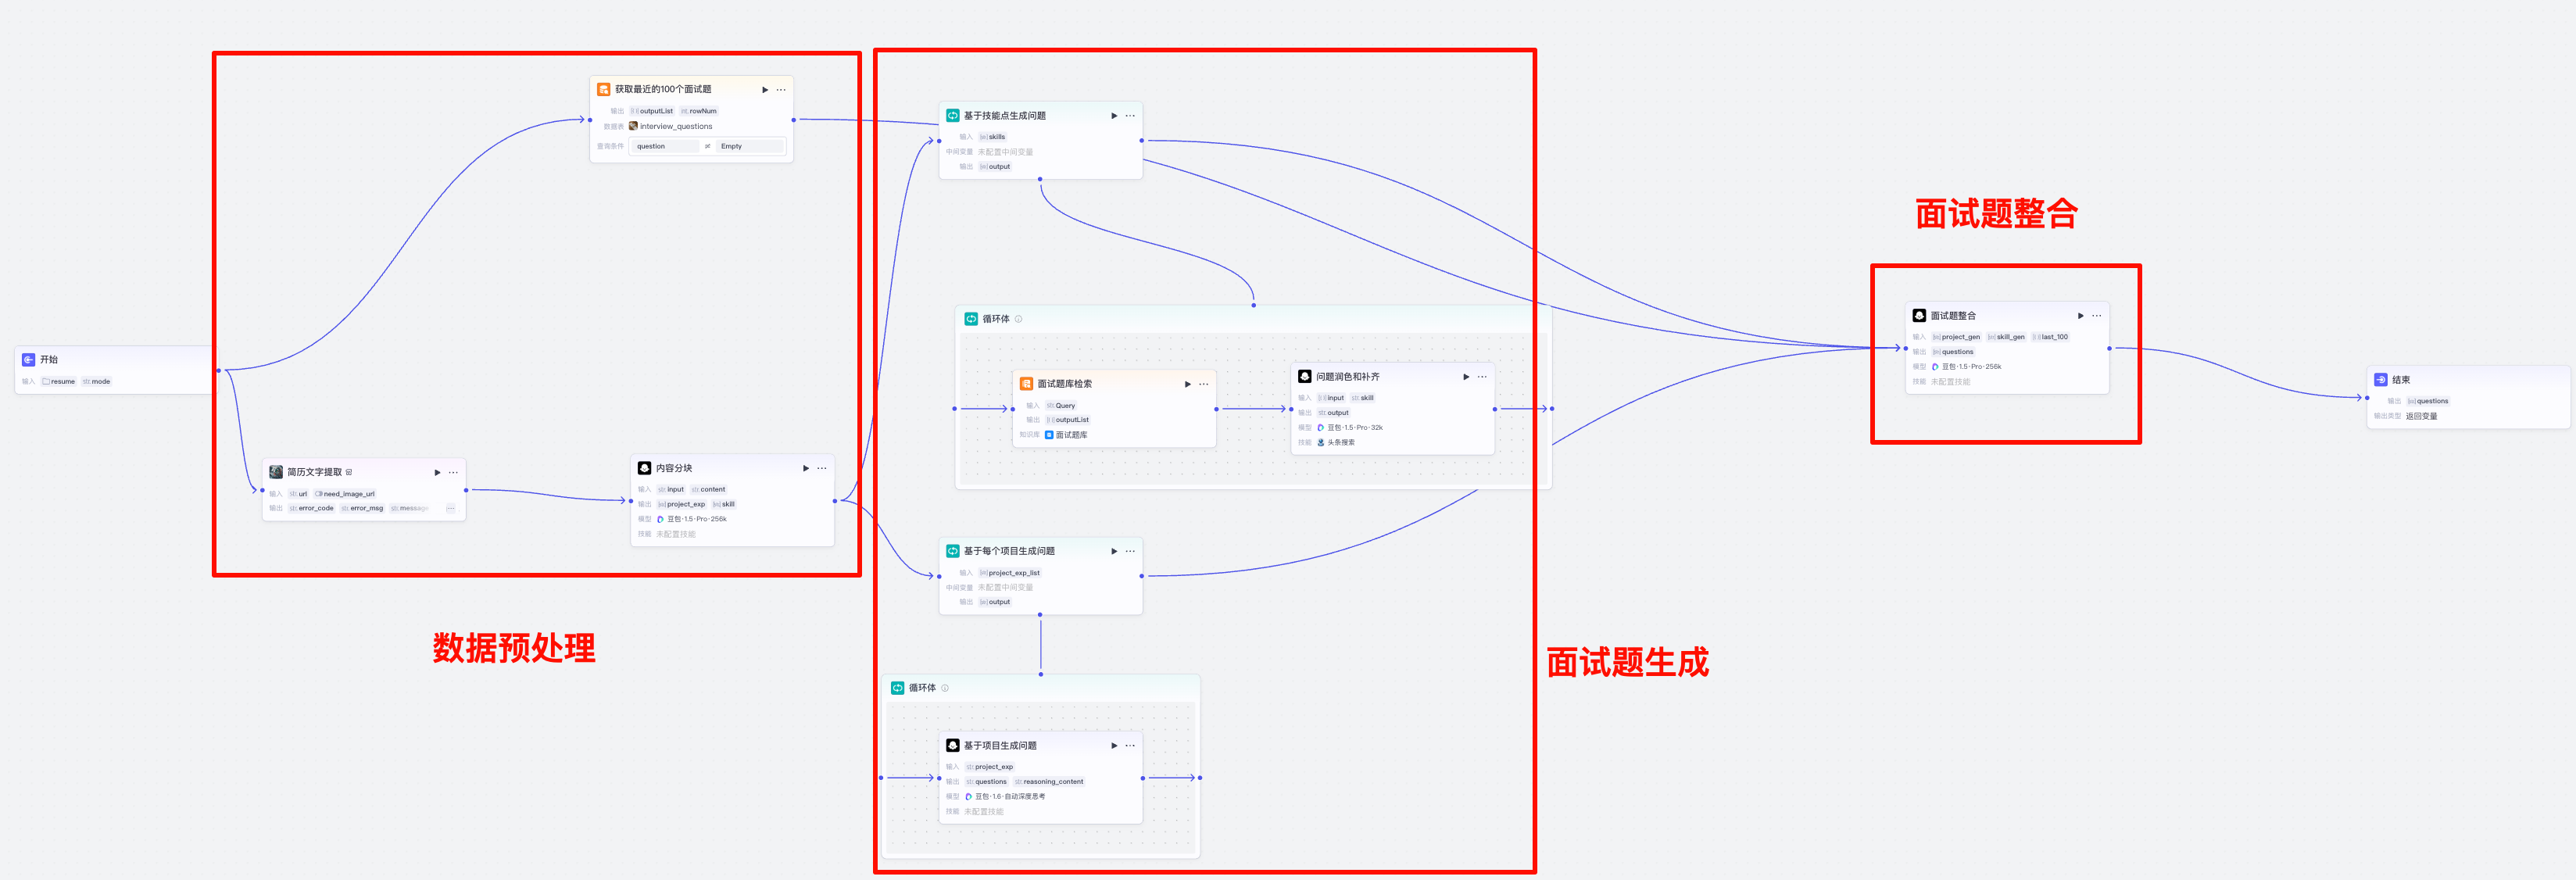The width and height of the screenshot is (2576, 880).
Task: Click the 结束 end node icon
Action: (2381, 380)
